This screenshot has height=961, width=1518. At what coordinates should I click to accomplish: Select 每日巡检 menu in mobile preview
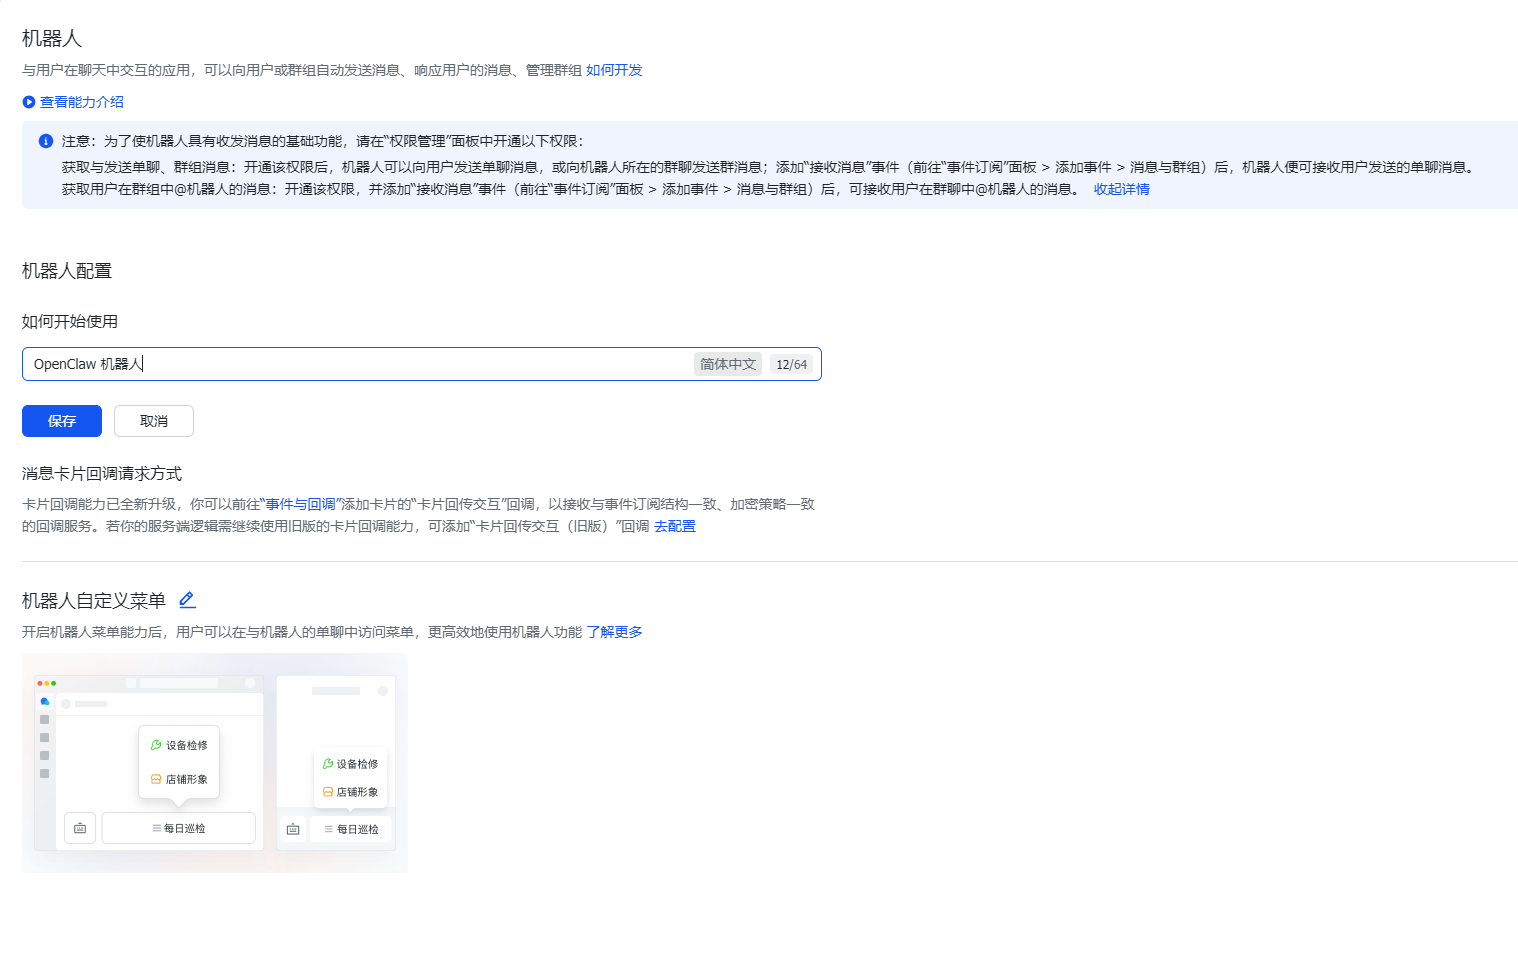tap(351, 829)
